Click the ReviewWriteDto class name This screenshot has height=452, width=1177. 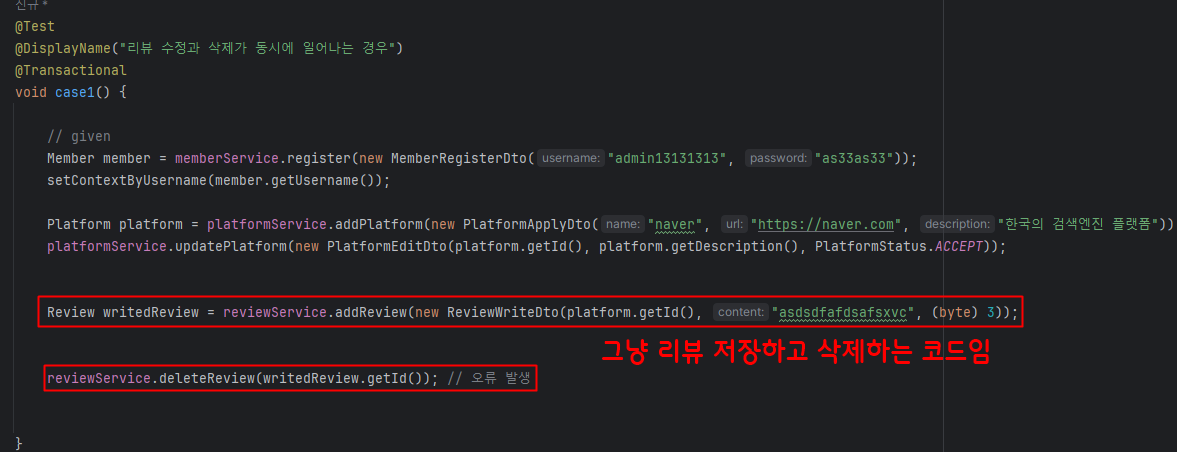(x=503, y=312)
